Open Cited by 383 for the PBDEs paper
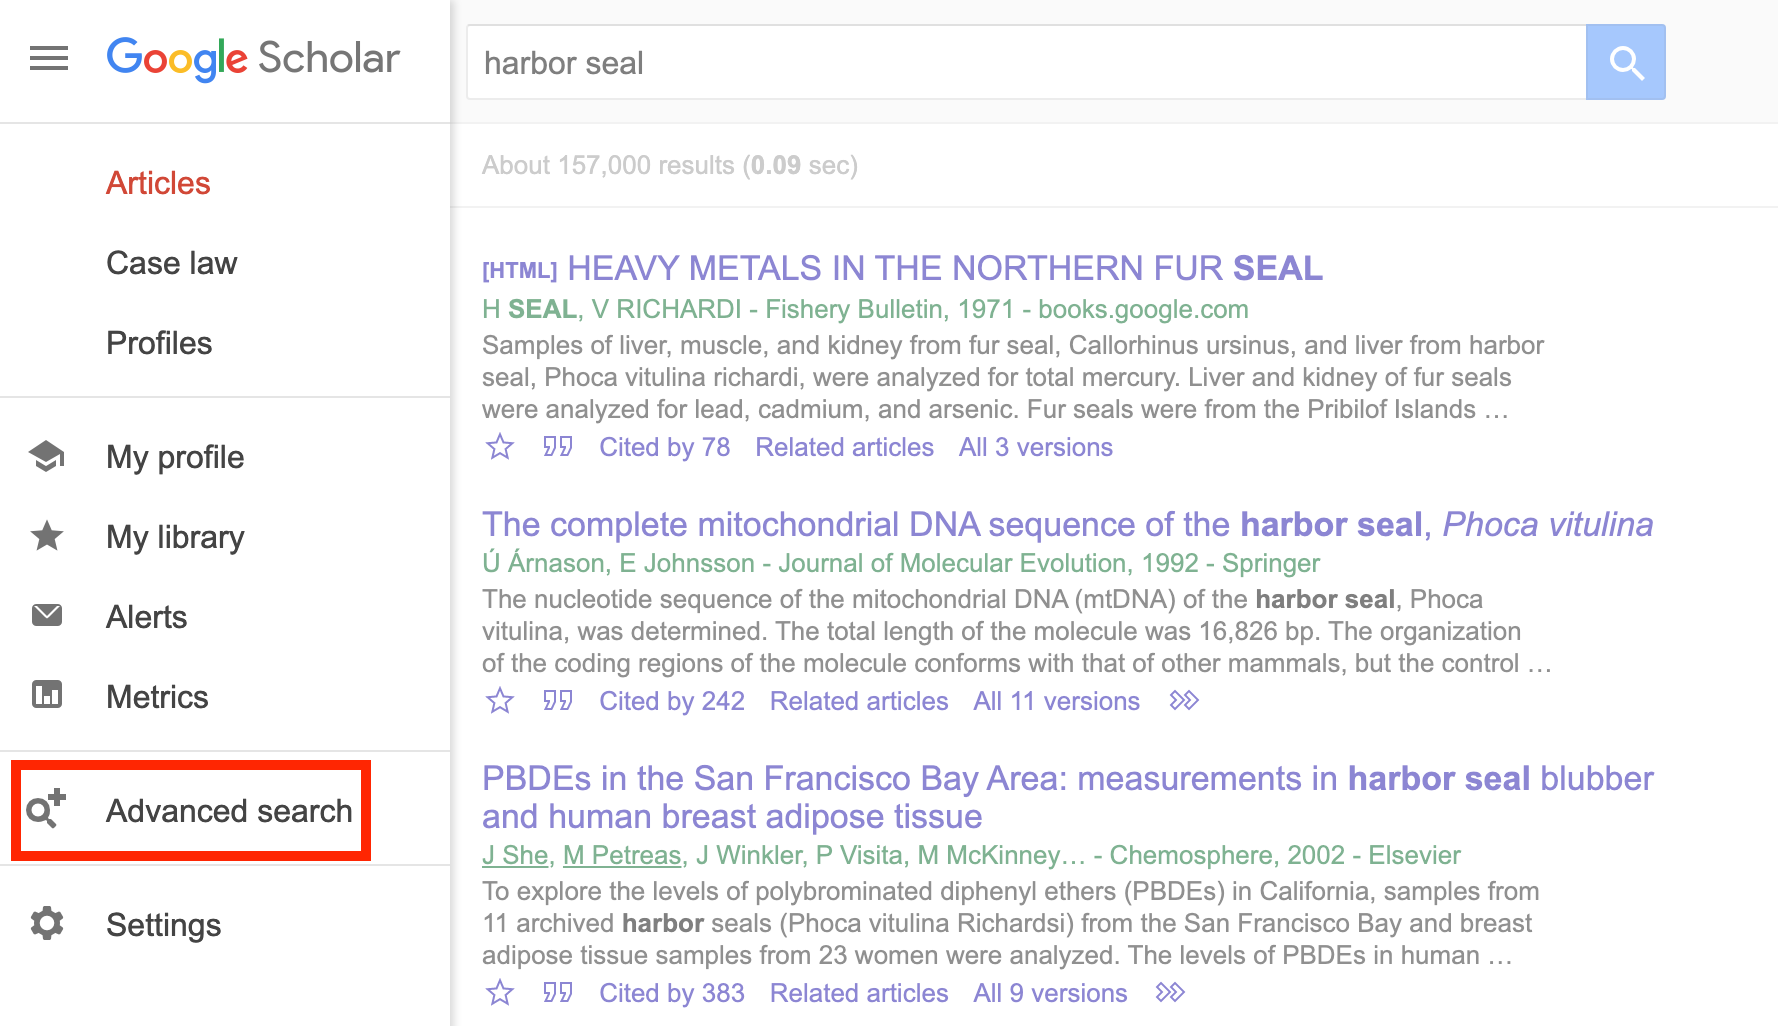 coord(671,993)
